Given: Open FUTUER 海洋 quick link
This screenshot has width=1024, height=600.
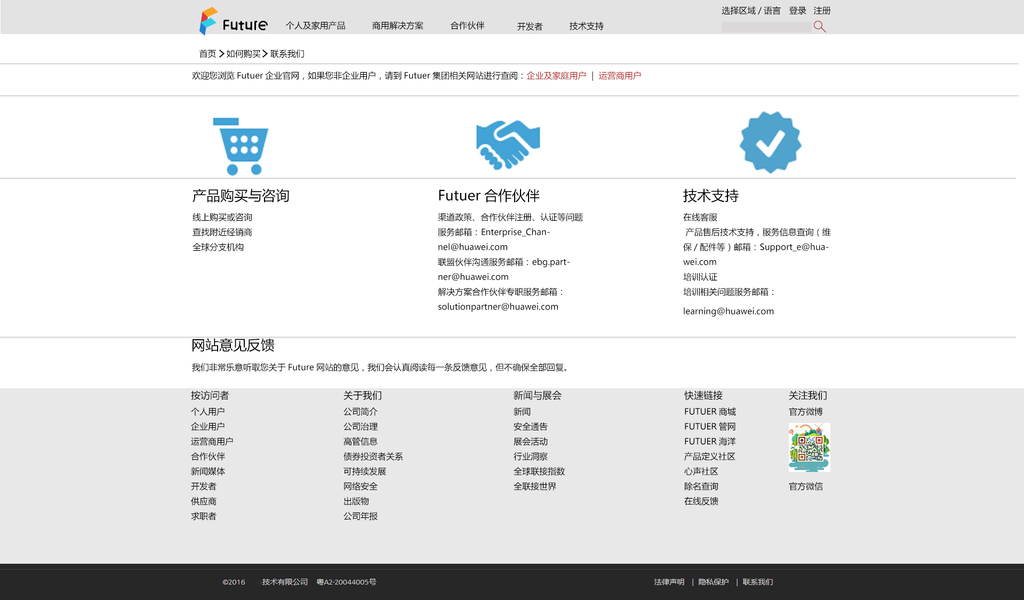Looking at the screenshot, I should 710,441.
